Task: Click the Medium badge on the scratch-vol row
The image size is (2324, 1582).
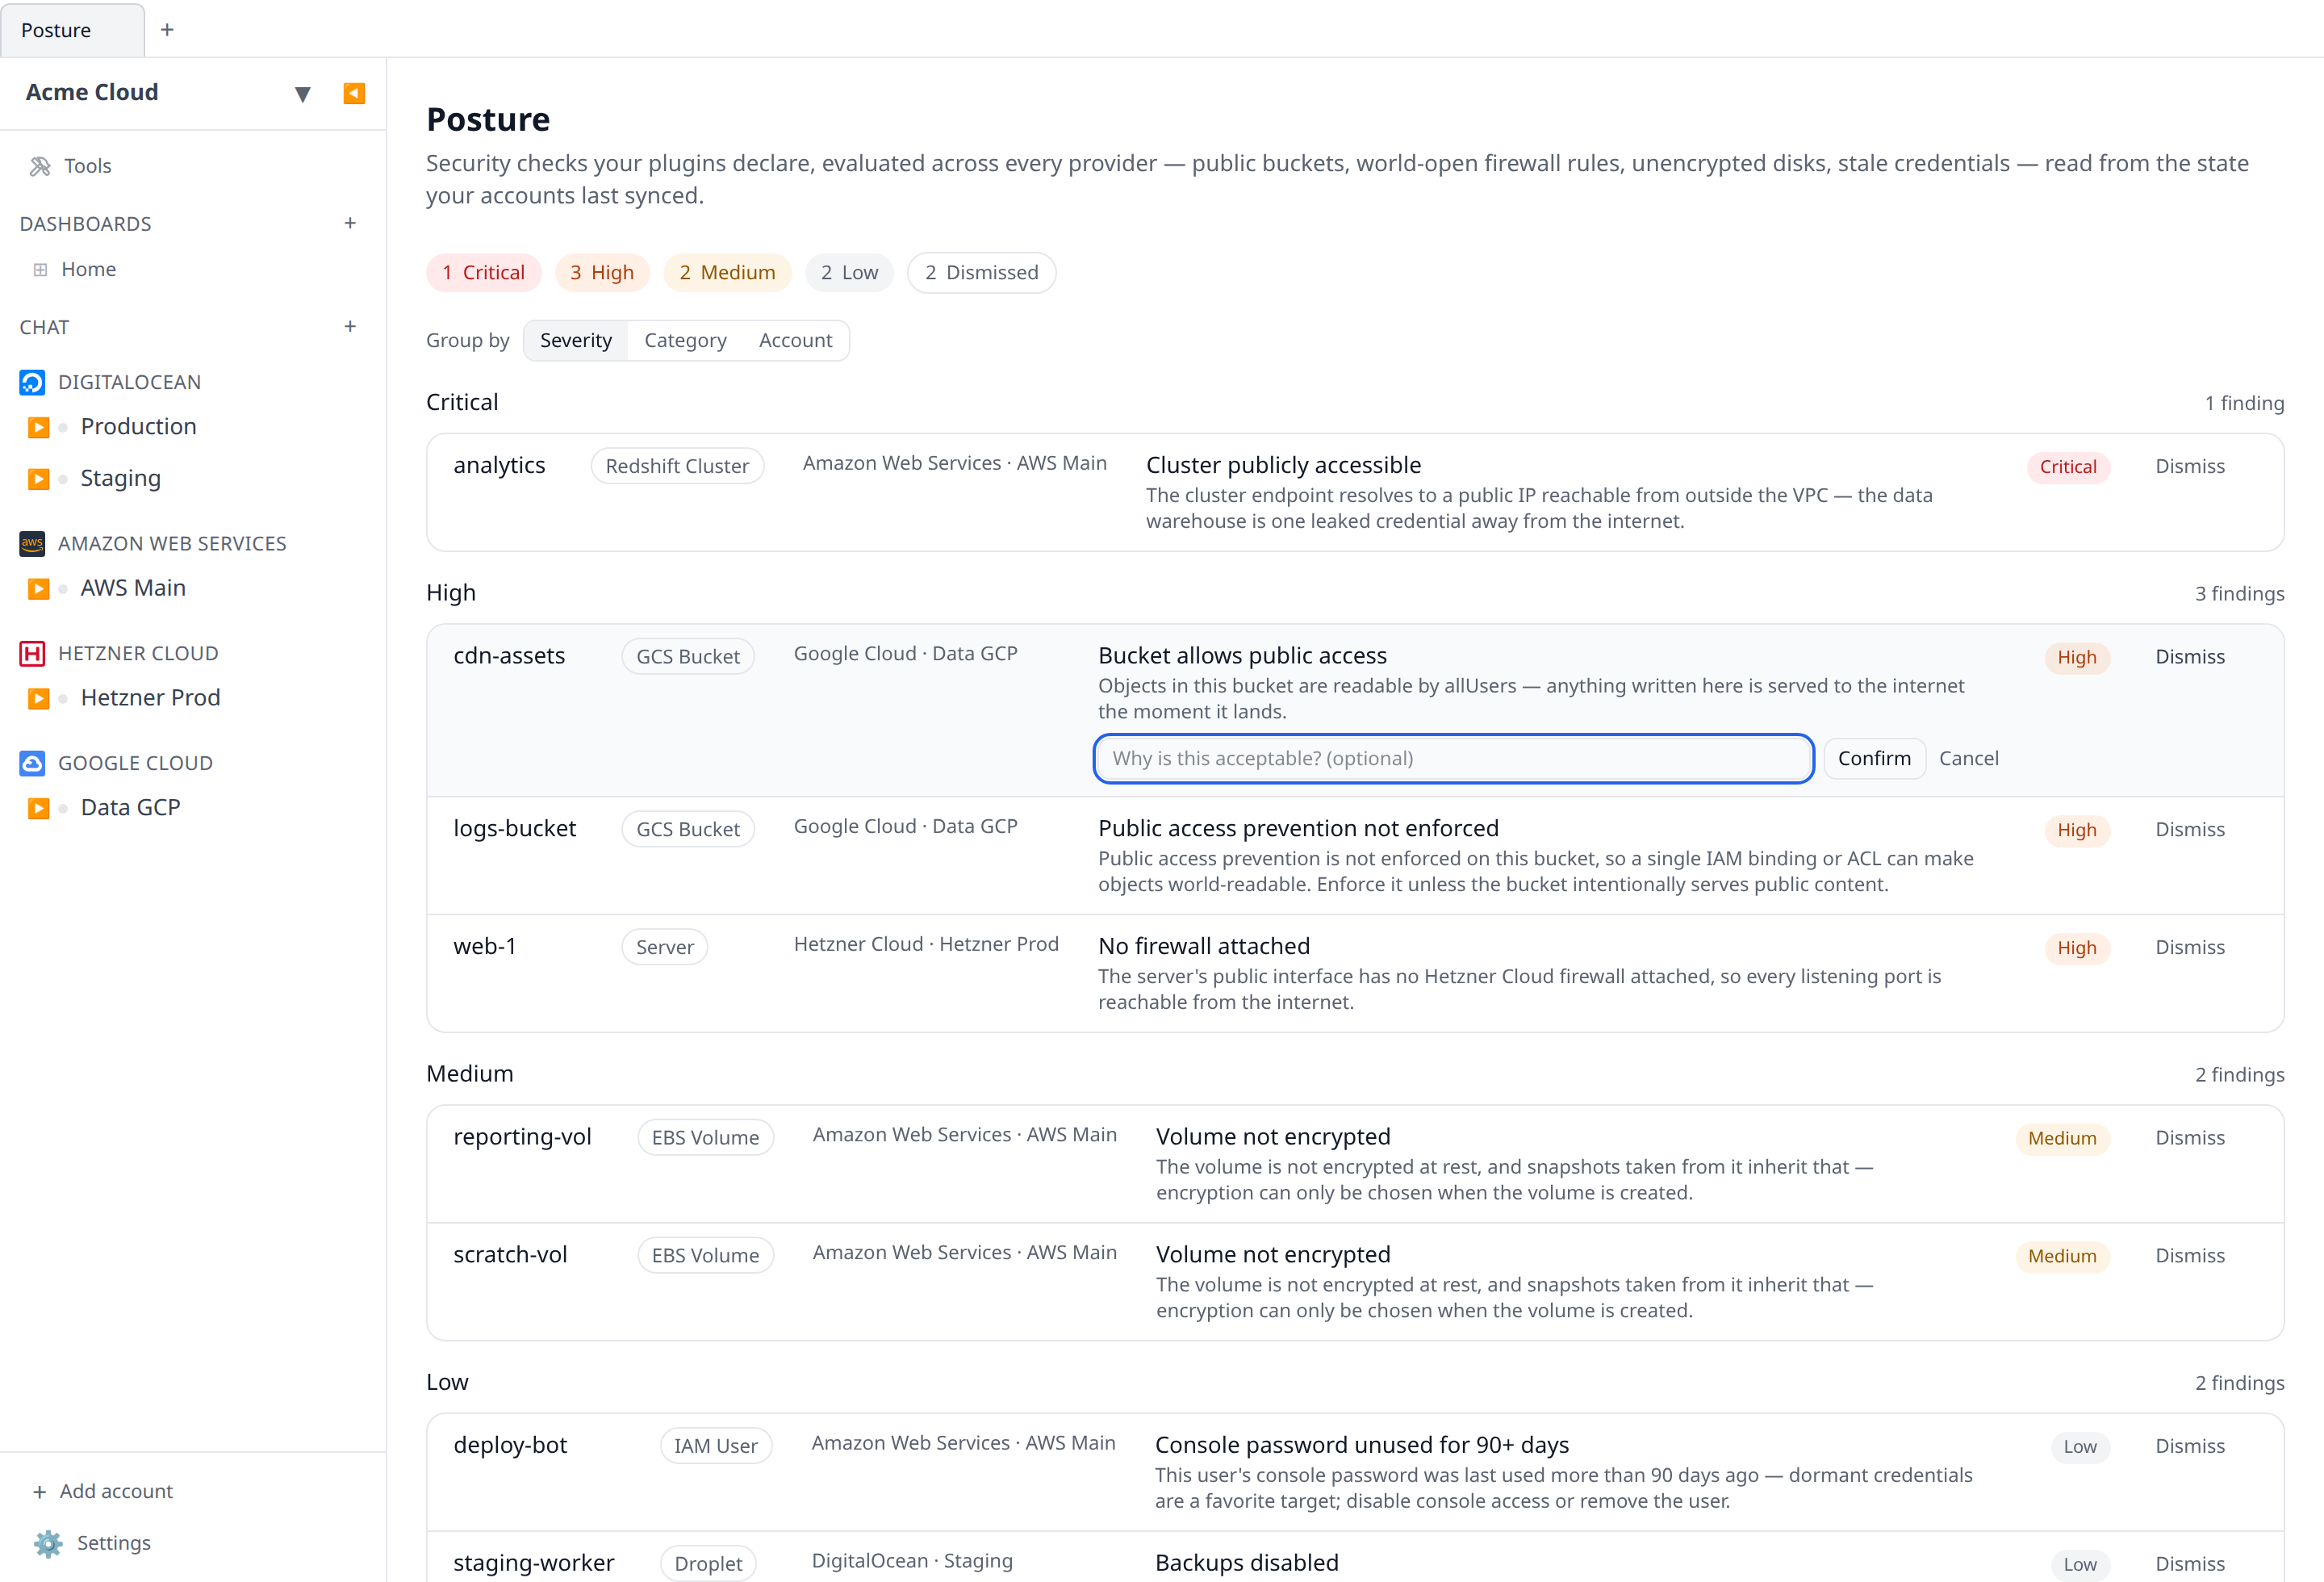Action: tap(2062, 1256)
